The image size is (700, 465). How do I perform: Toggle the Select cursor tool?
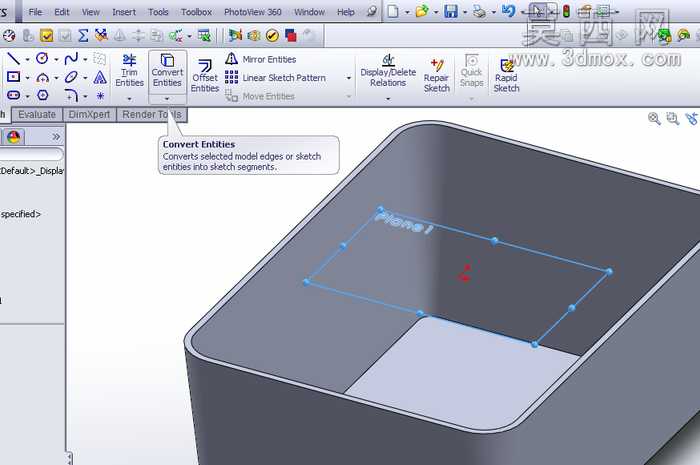(x=537, y=11)
